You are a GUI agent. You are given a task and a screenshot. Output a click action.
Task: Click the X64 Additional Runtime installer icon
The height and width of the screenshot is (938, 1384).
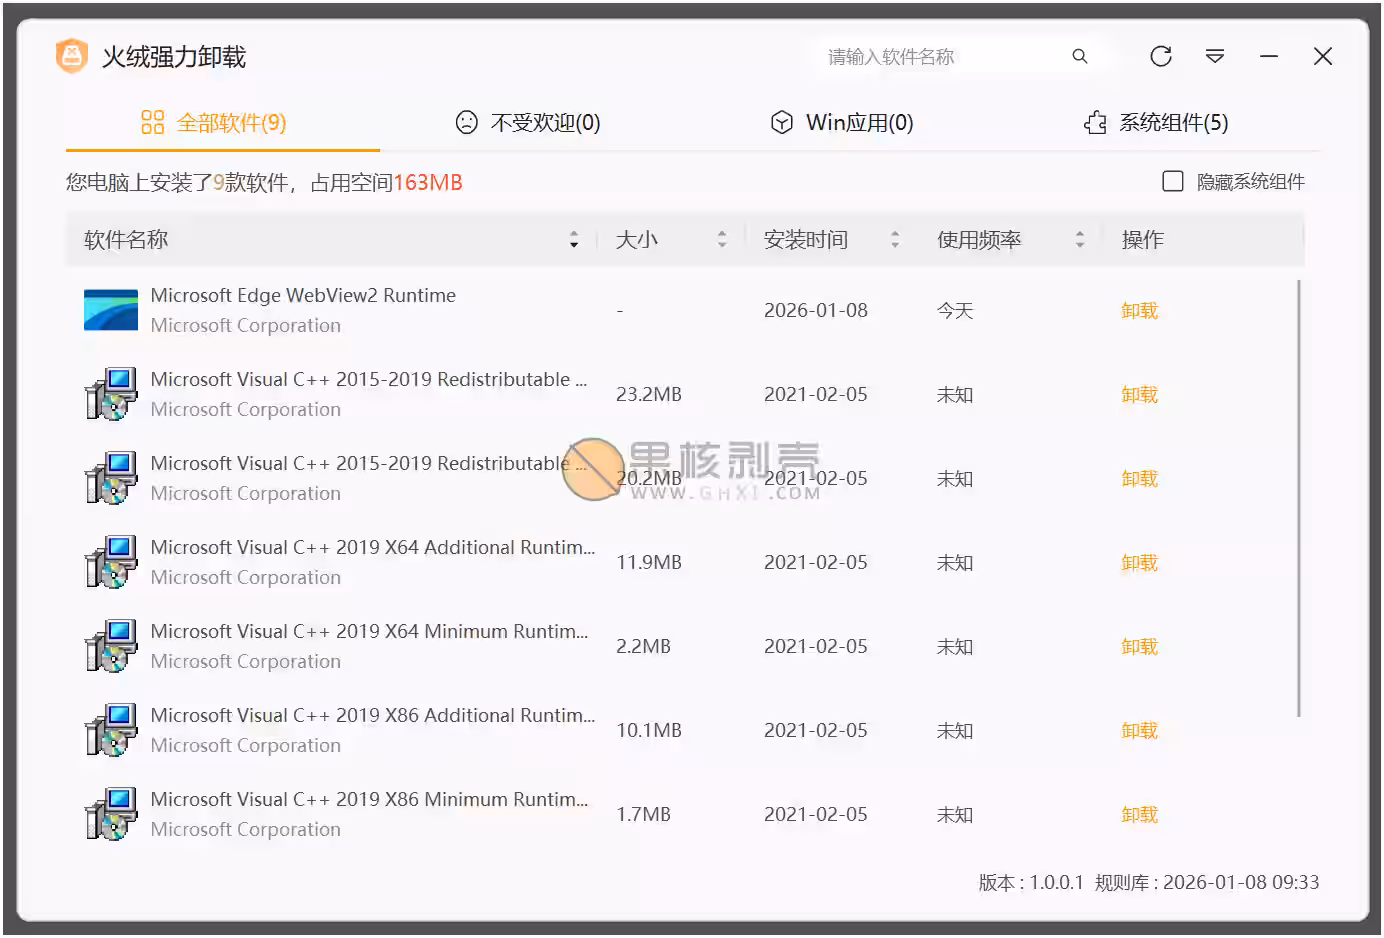point(111,562)
